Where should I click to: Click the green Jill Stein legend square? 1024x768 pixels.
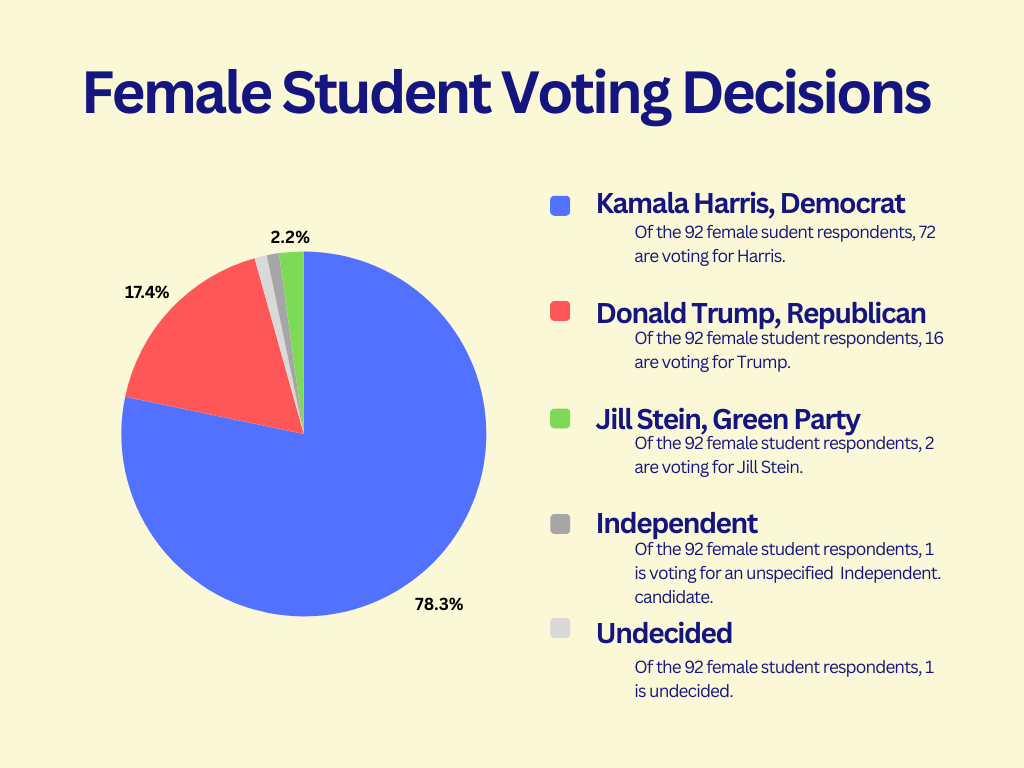560,419
